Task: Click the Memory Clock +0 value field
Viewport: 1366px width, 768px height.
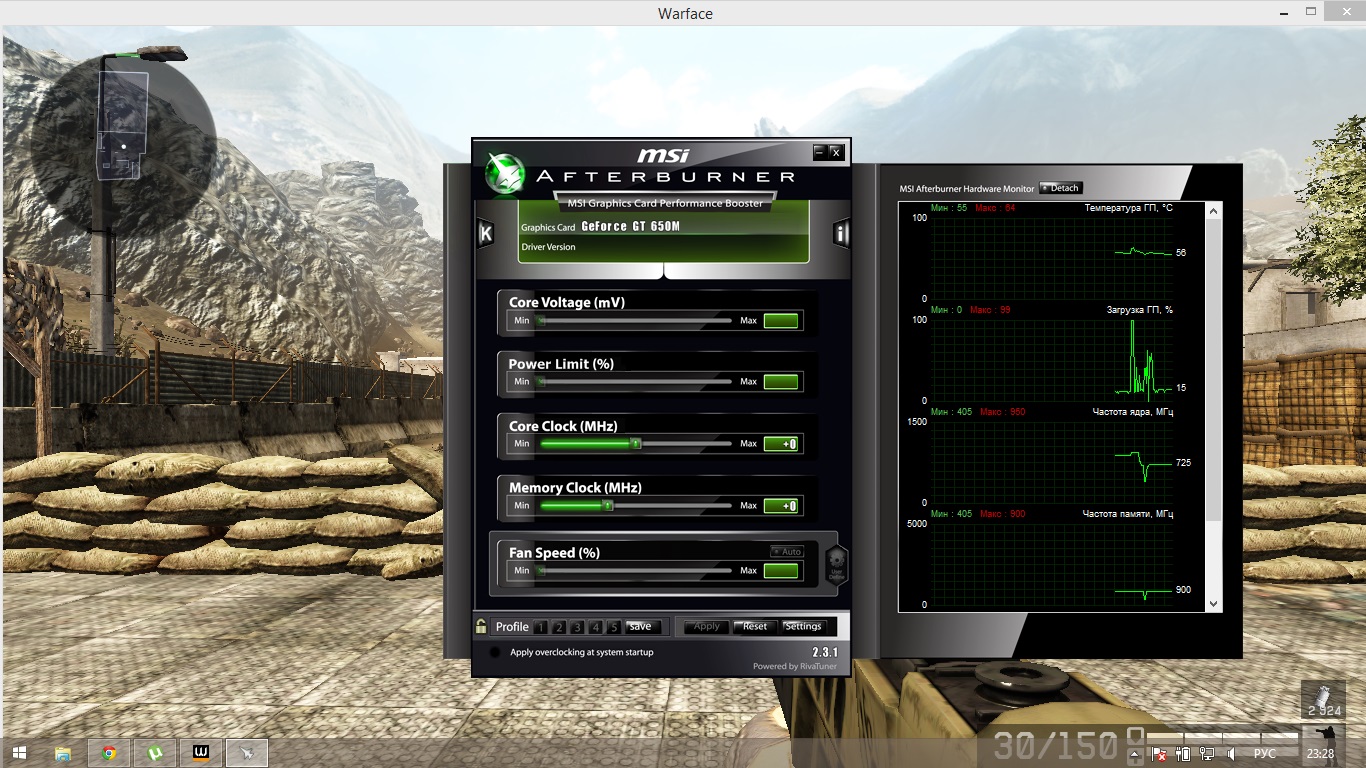Action: tap(781, 506)
